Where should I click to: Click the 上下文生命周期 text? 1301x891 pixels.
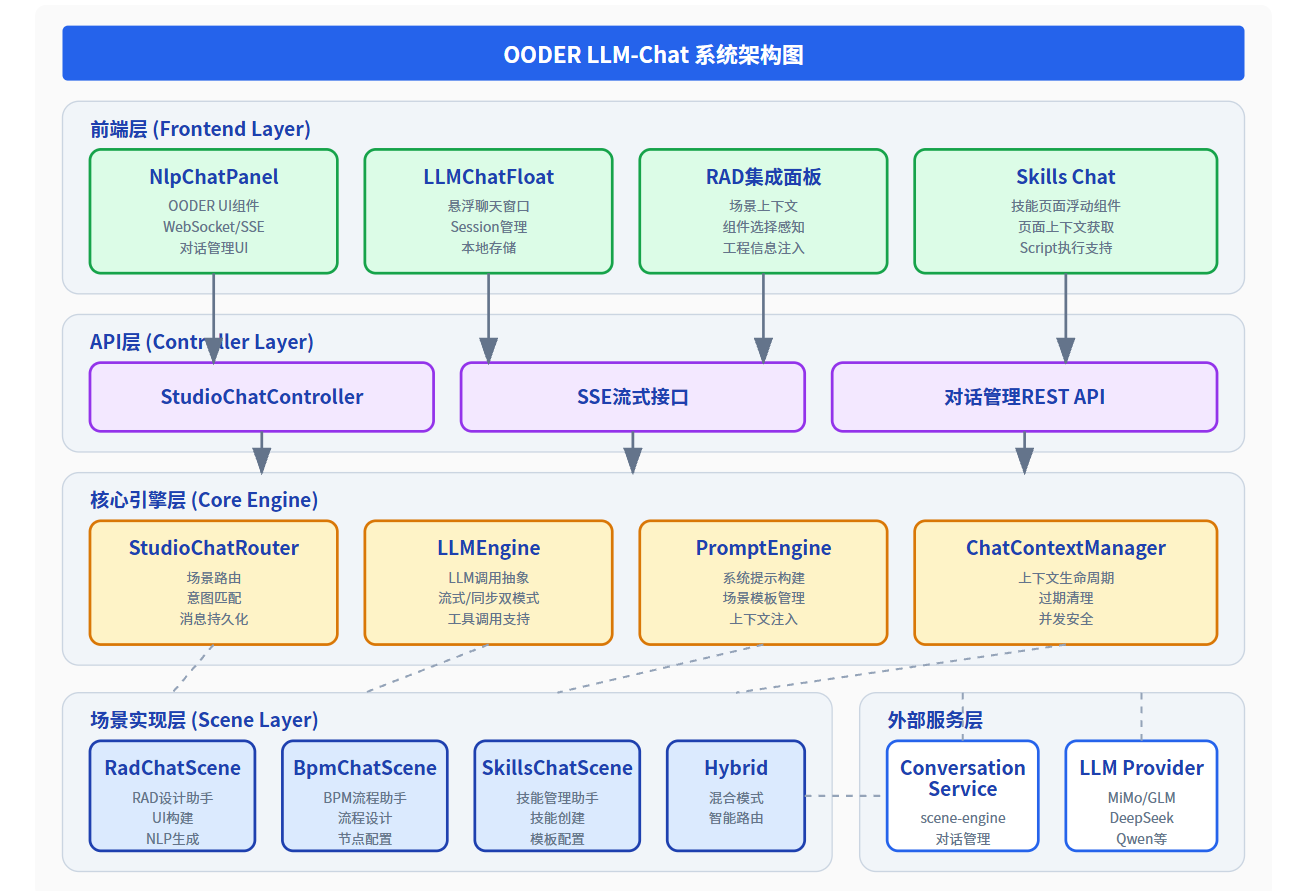pyautogui.click(x=1066, y=578)
